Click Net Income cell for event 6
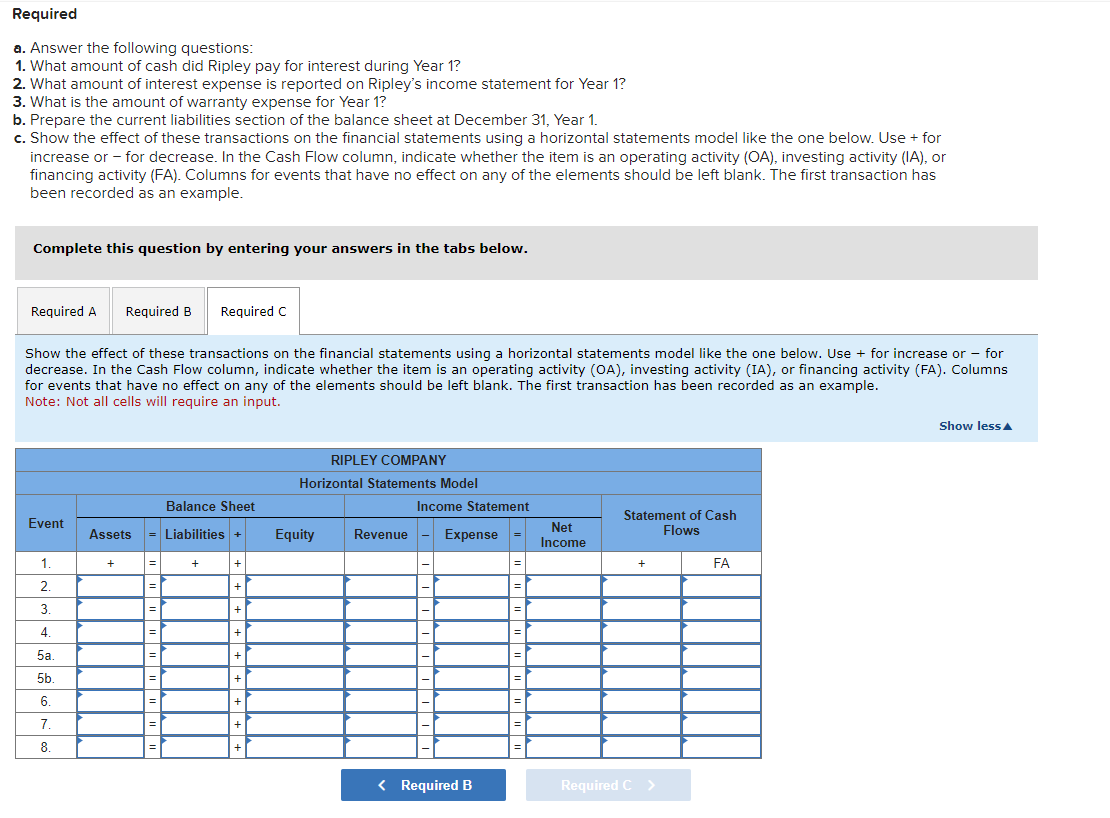1110x818 pixels. pos(563,701)
